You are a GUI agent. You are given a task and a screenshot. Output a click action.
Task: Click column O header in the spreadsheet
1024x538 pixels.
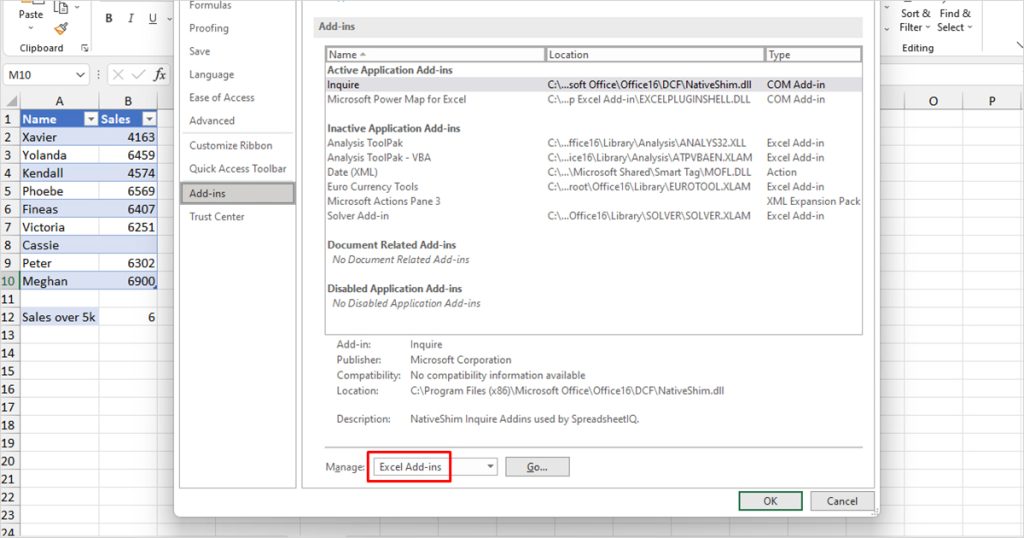[933, 101]
